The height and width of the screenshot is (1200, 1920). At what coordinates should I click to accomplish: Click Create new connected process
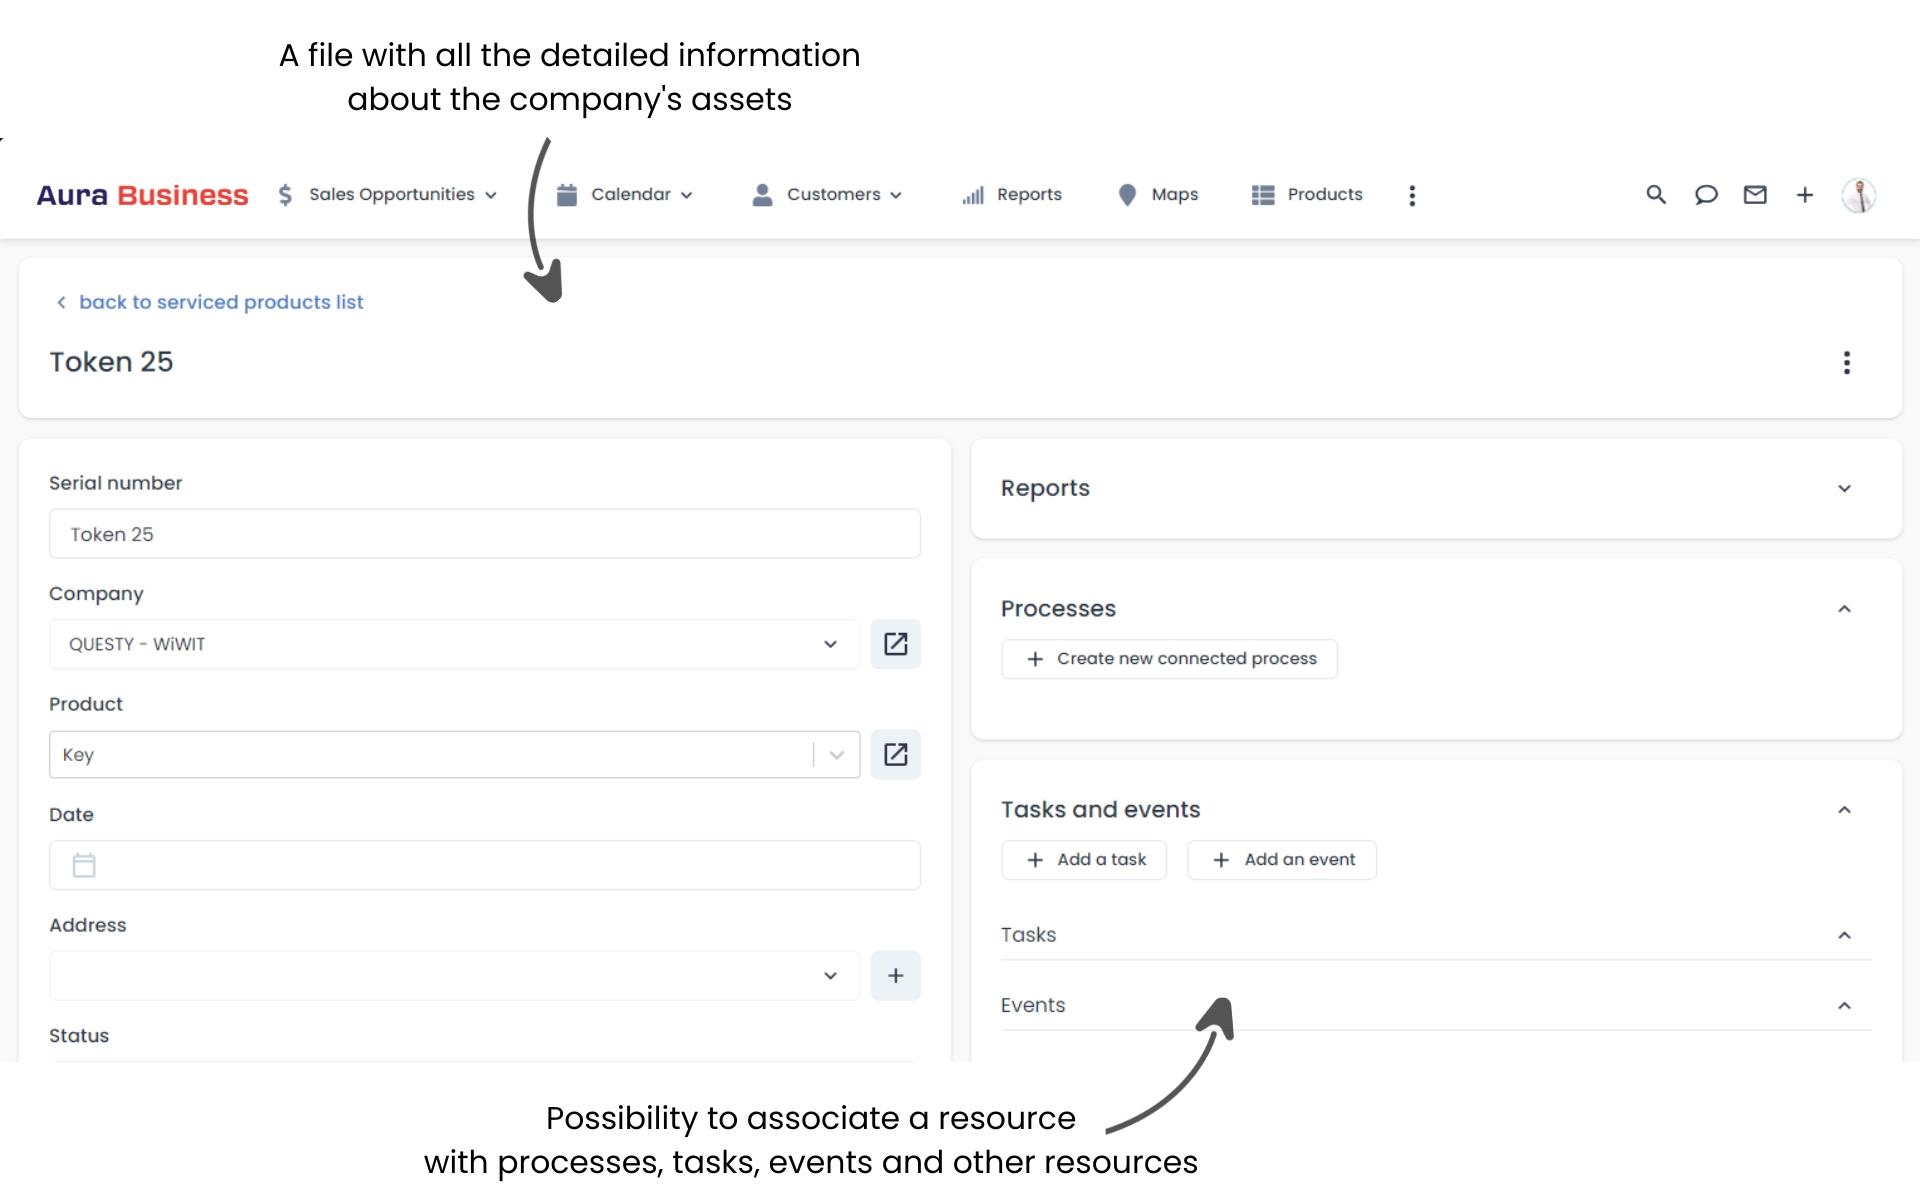(1168, 658)
